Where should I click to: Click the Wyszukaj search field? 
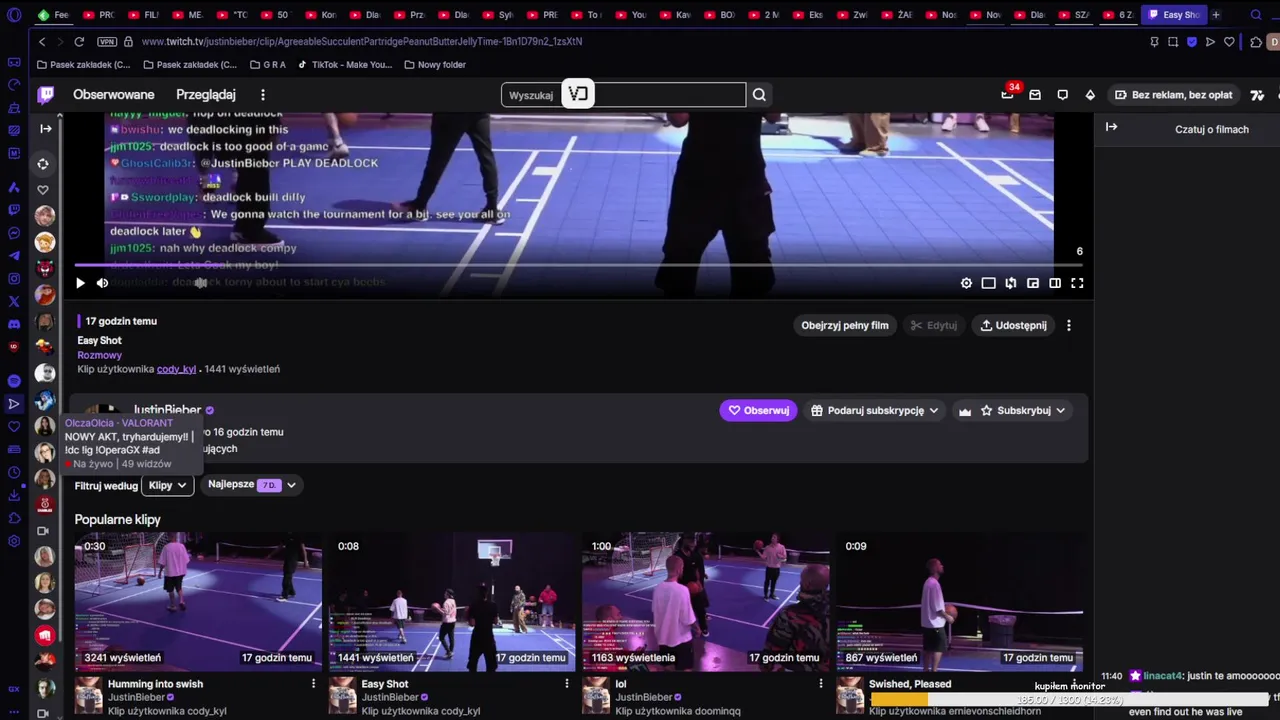point(623,95)
